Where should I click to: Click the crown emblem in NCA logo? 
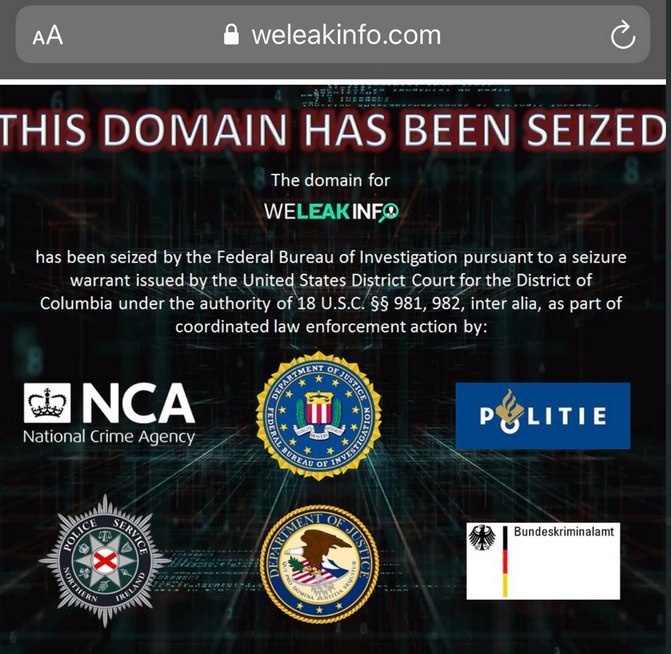coord(48,403)
